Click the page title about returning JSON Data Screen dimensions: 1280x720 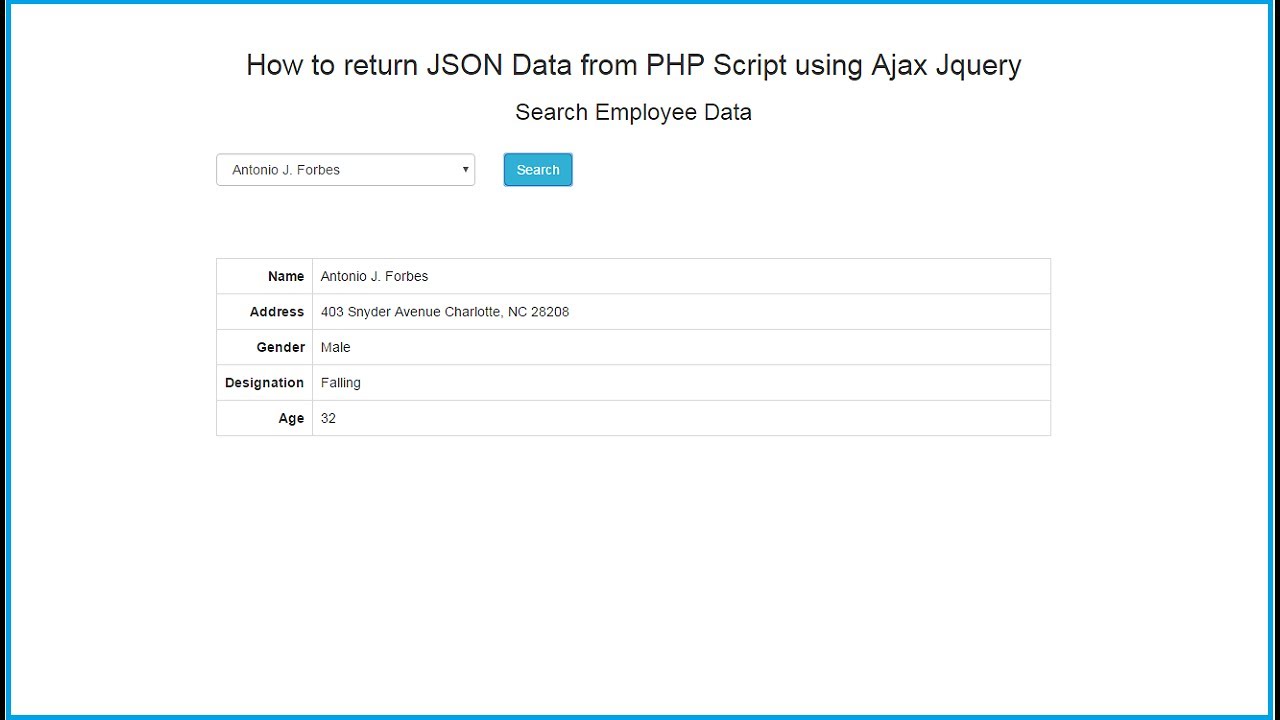[x=633, y=65]
